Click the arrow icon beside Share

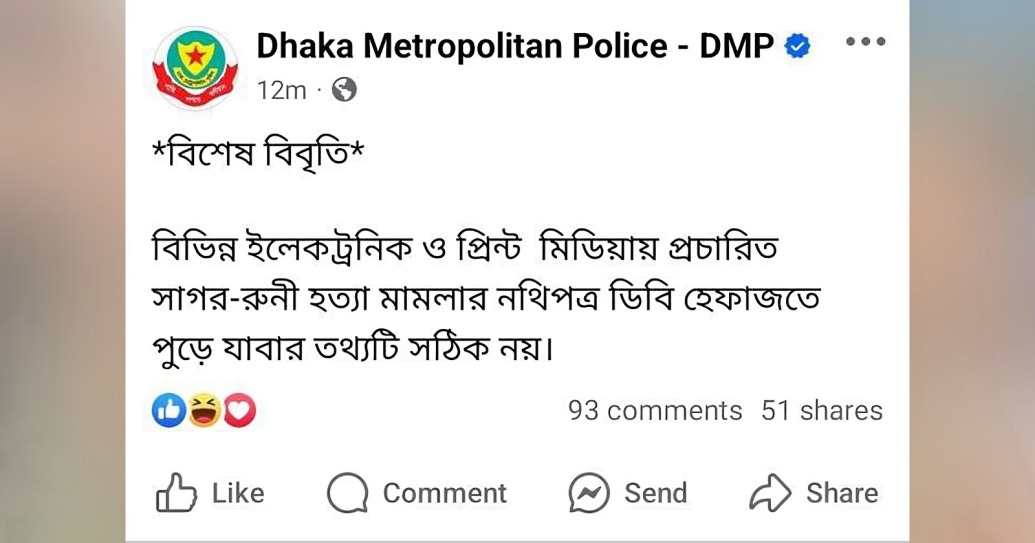click(x=770, y=493)
